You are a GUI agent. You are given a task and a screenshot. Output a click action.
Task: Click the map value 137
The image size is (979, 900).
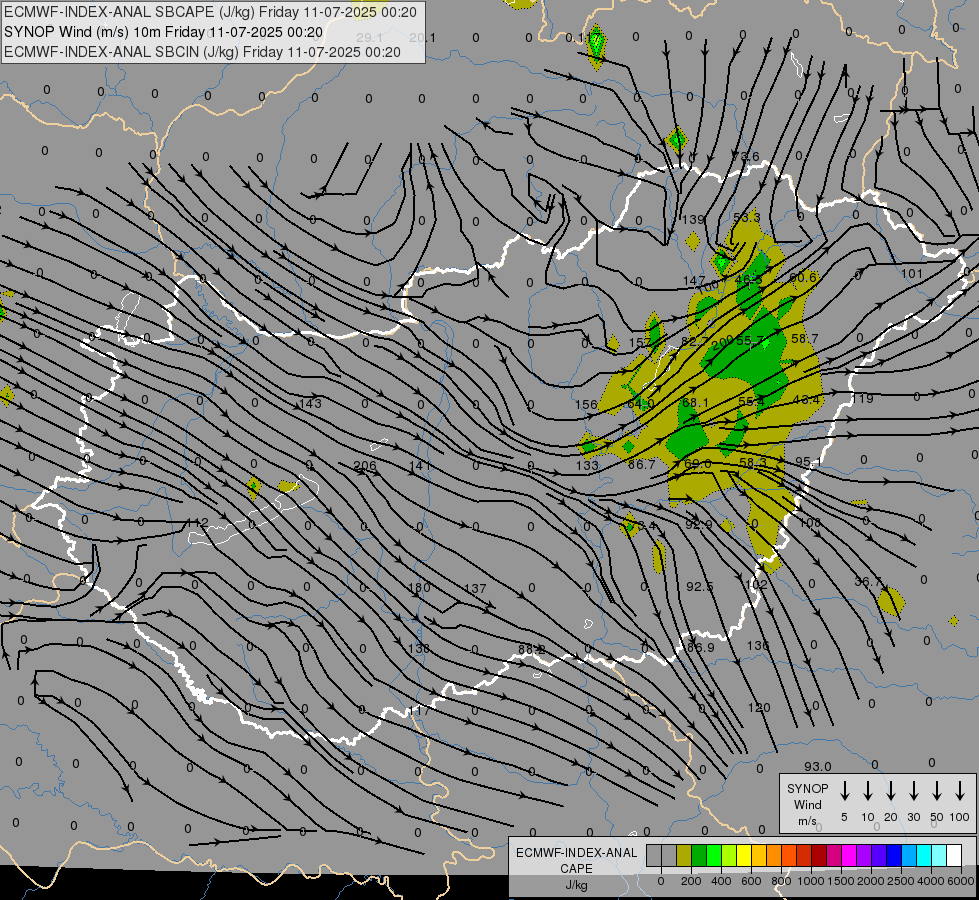coord(475,588)
